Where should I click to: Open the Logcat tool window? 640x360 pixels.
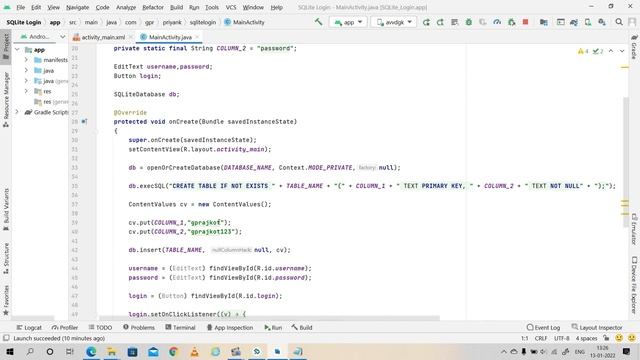coord(29,327)
